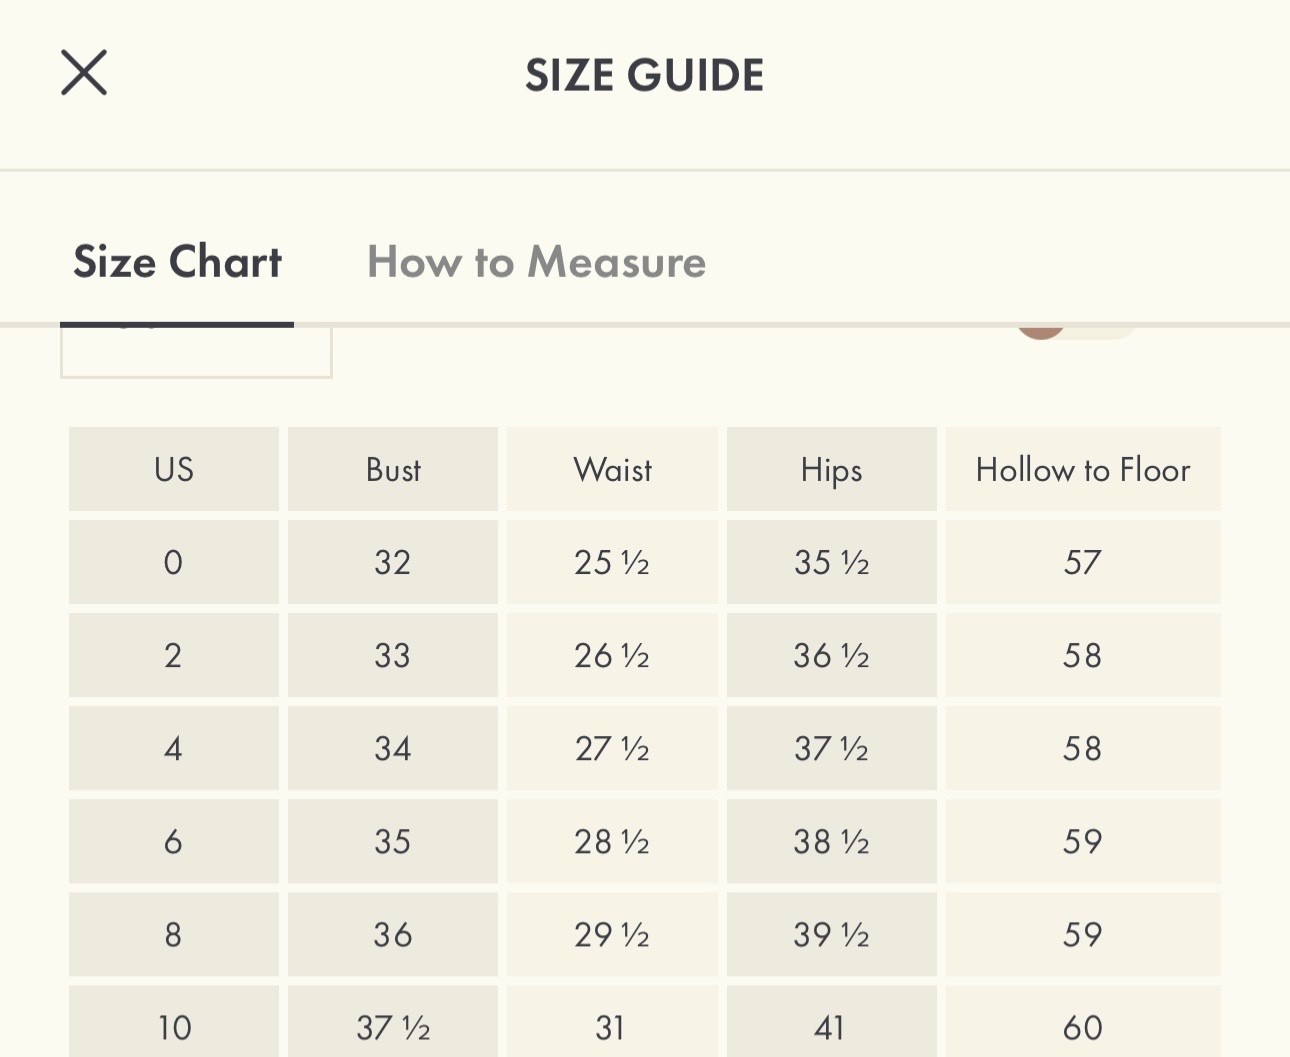Click the US column header
The width and height of the screenshot is (1290, 1057).
pos(174,470)
